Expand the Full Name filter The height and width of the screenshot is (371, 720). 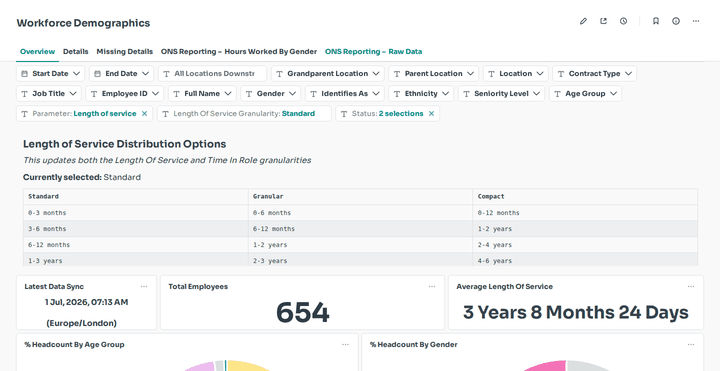[202, 94]
